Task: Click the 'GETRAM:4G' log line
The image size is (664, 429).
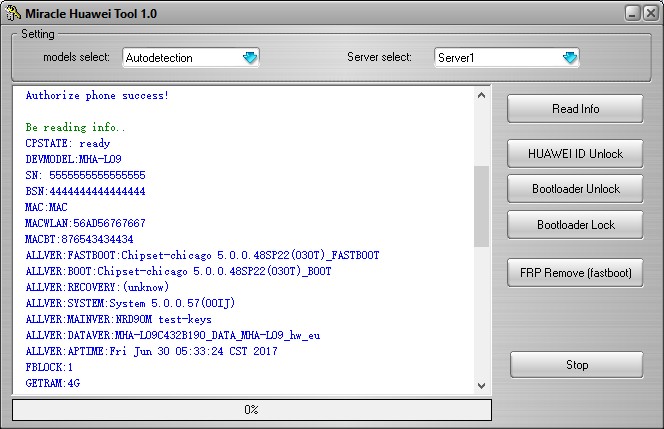Action: point(53,383)
